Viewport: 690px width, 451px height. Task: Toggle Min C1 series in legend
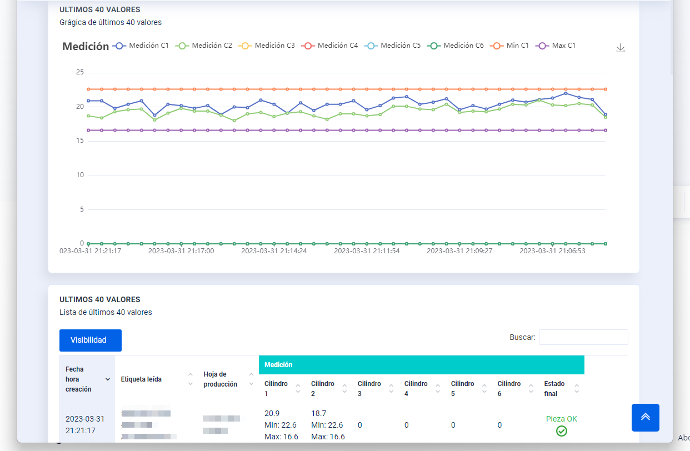510,45
